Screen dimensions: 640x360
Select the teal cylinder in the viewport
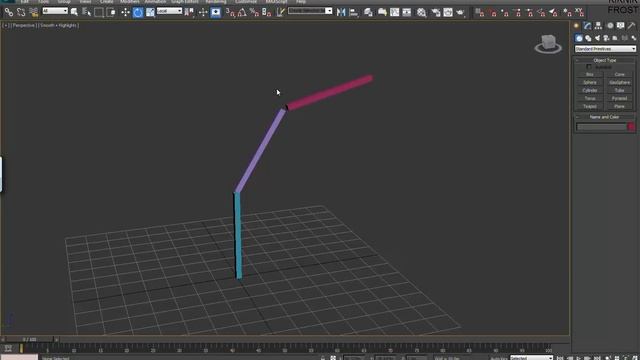238,236
